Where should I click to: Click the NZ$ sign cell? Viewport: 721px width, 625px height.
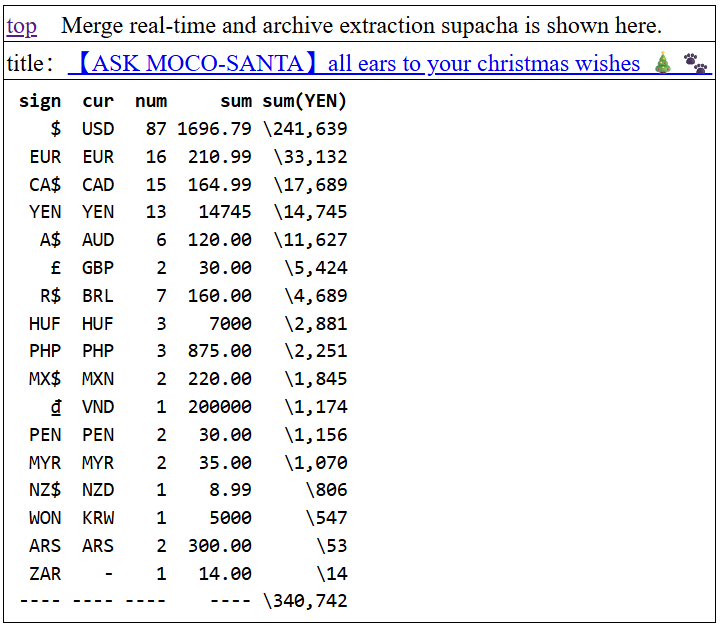coord(45,490)
